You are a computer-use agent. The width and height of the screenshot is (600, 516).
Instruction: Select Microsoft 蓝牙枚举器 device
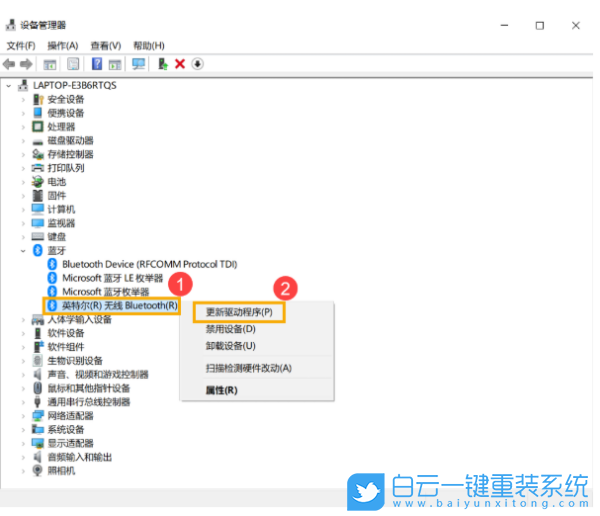(x=106, y=292)
